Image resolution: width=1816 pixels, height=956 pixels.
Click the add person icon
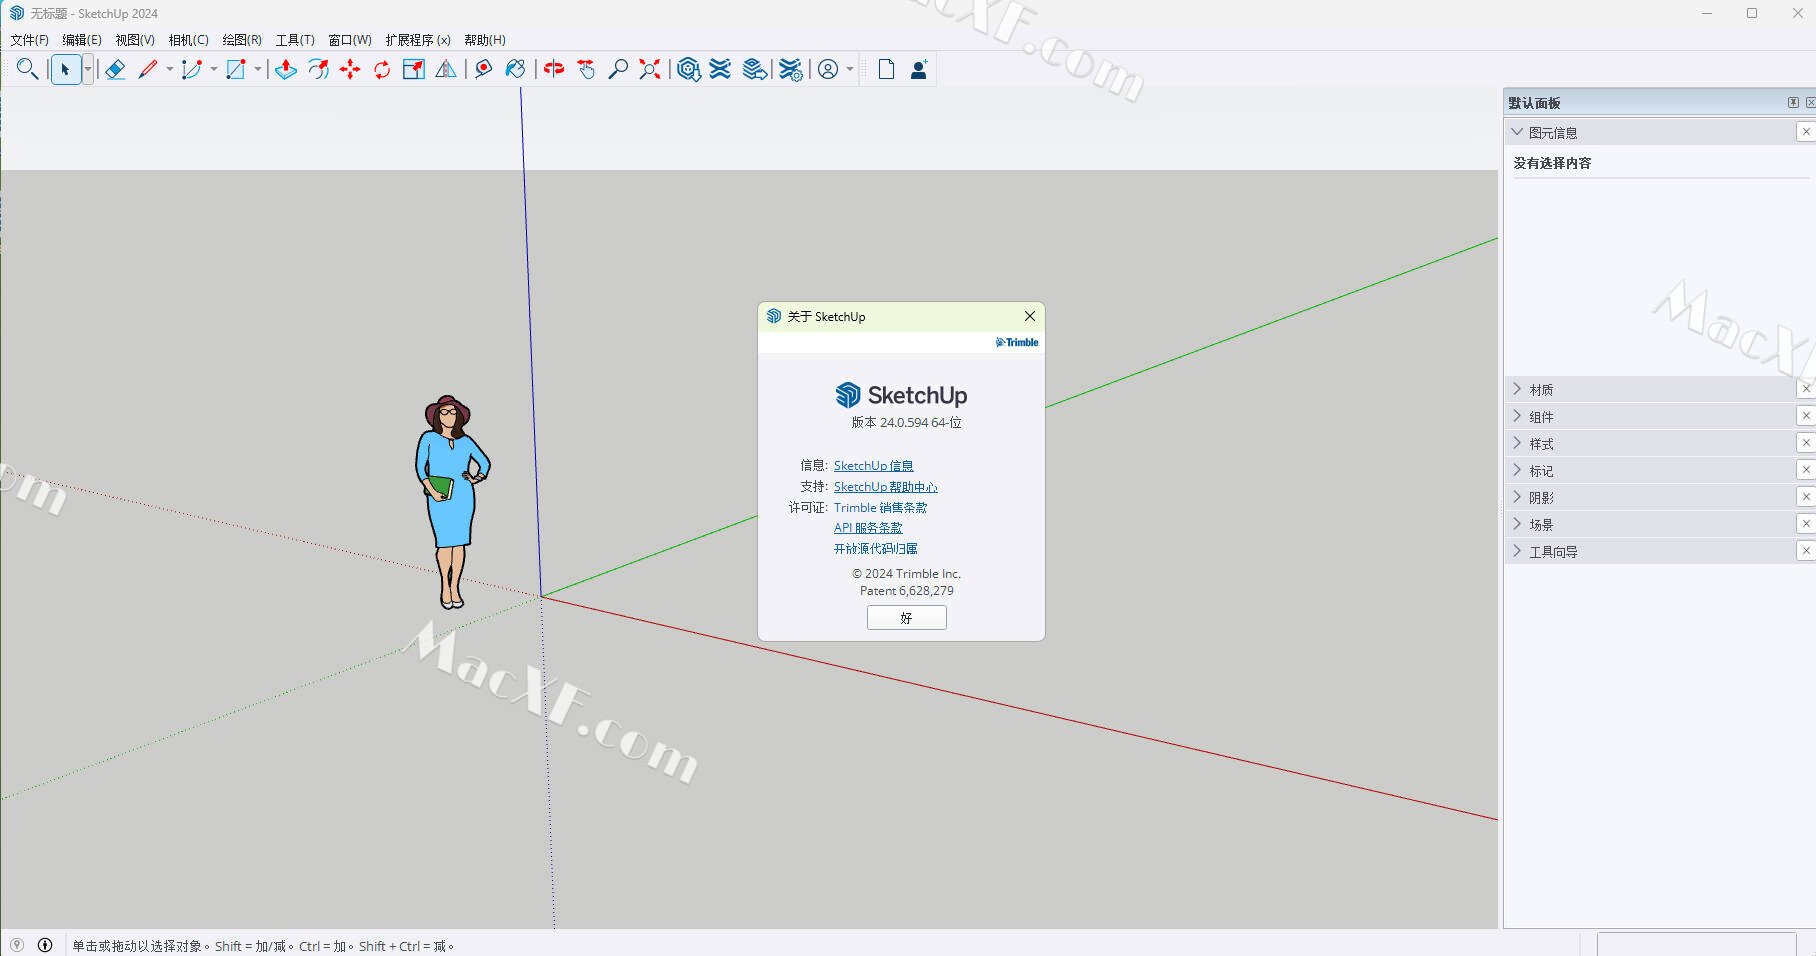(919, 69)
